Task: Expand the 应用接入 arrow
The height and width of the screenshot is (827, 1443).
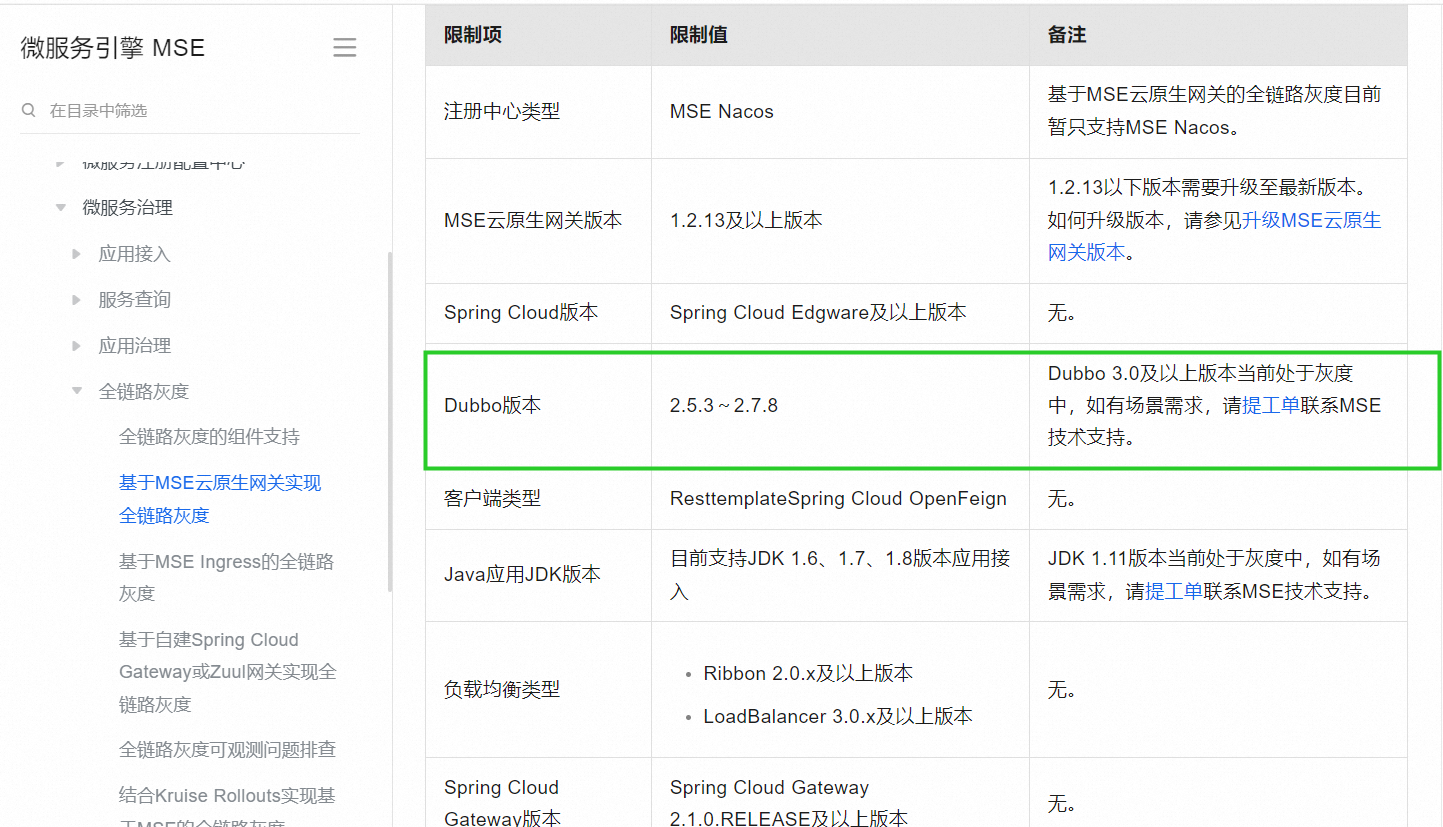Action: (x=77, y=254)
